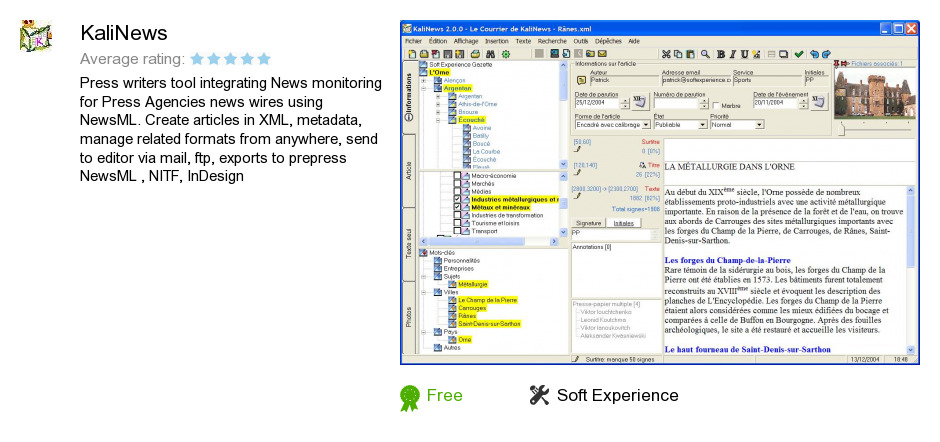This screenshot has width=940, height=442.
Task: Switch to the Photos side tab
Action: pos(408,317)
